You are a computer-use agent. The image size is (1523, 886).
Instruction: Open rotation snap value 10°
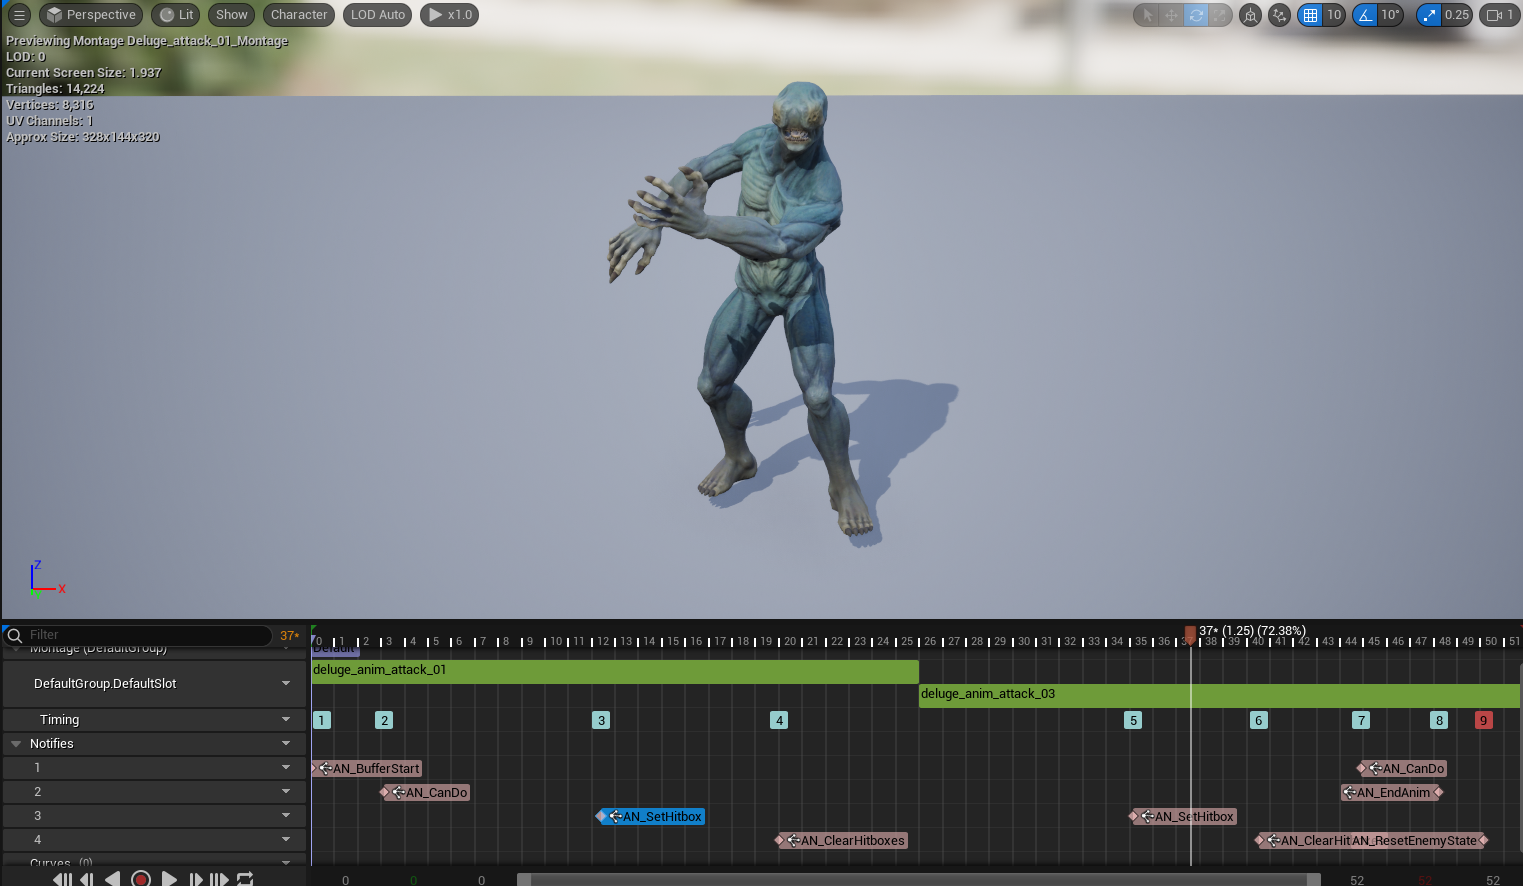click(1391, 15)
